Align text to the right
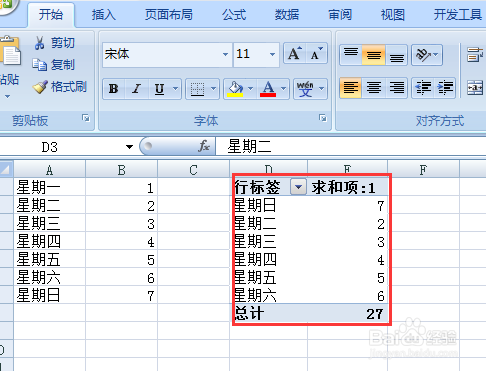 [x=396, y=88]
